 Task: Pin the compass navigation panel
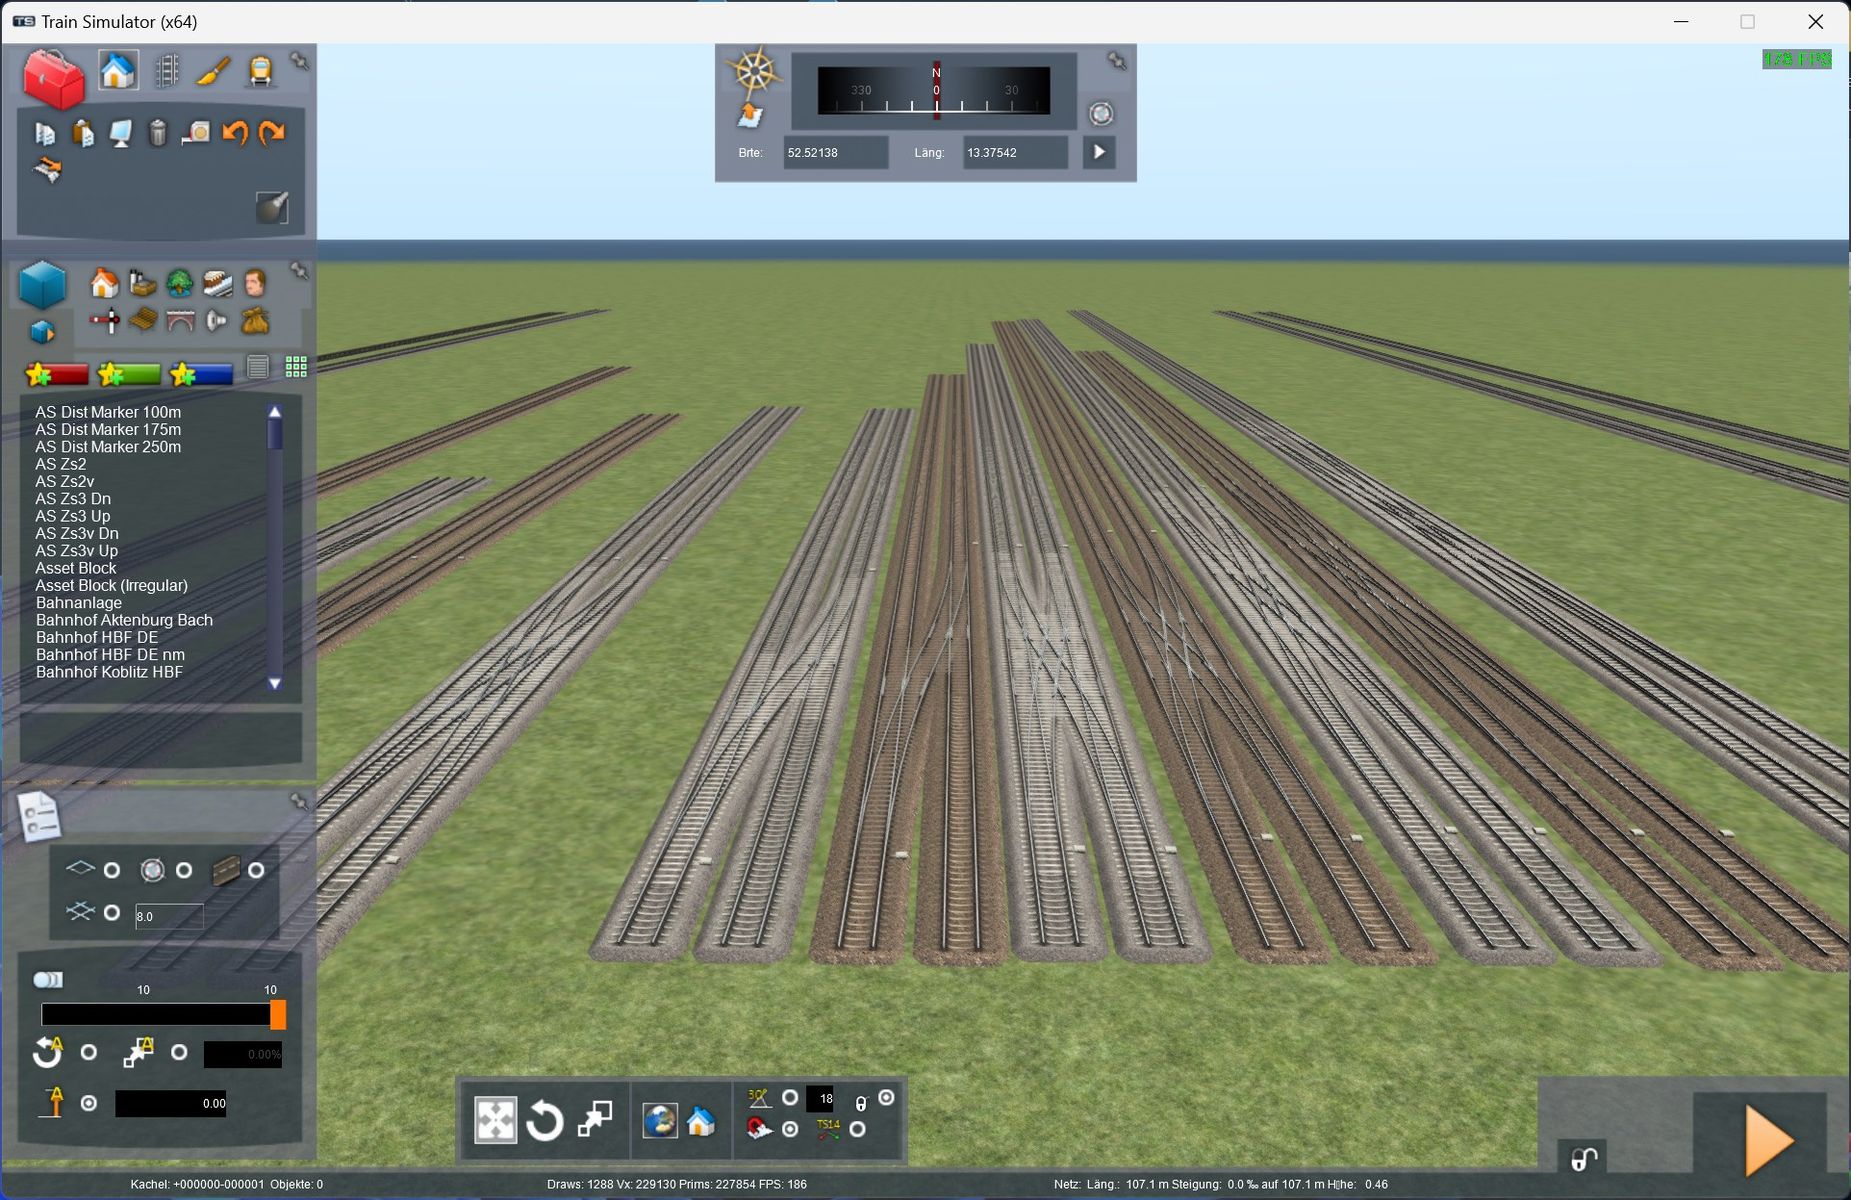1117,62
